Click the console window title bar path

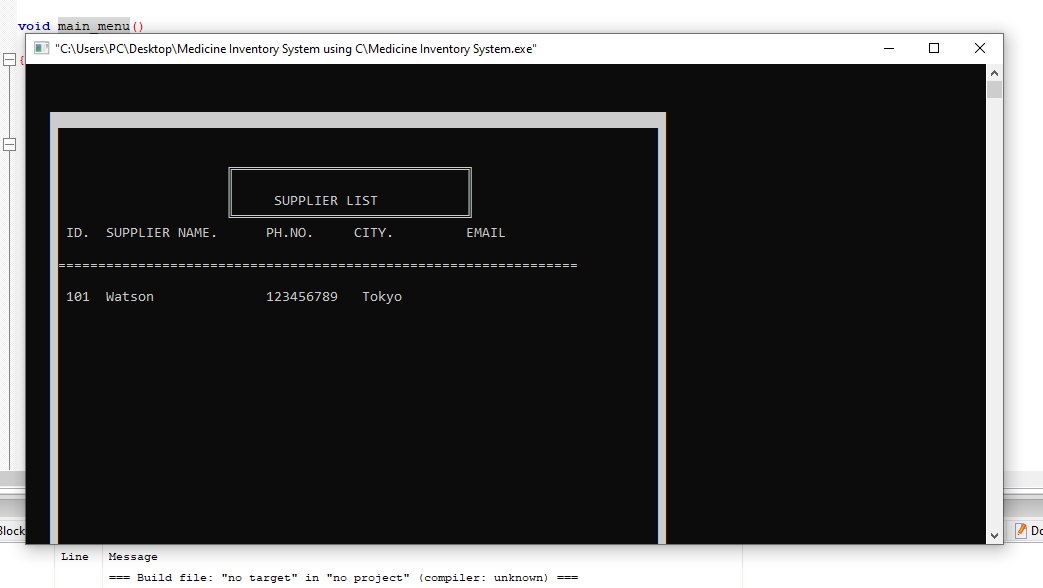296,48
